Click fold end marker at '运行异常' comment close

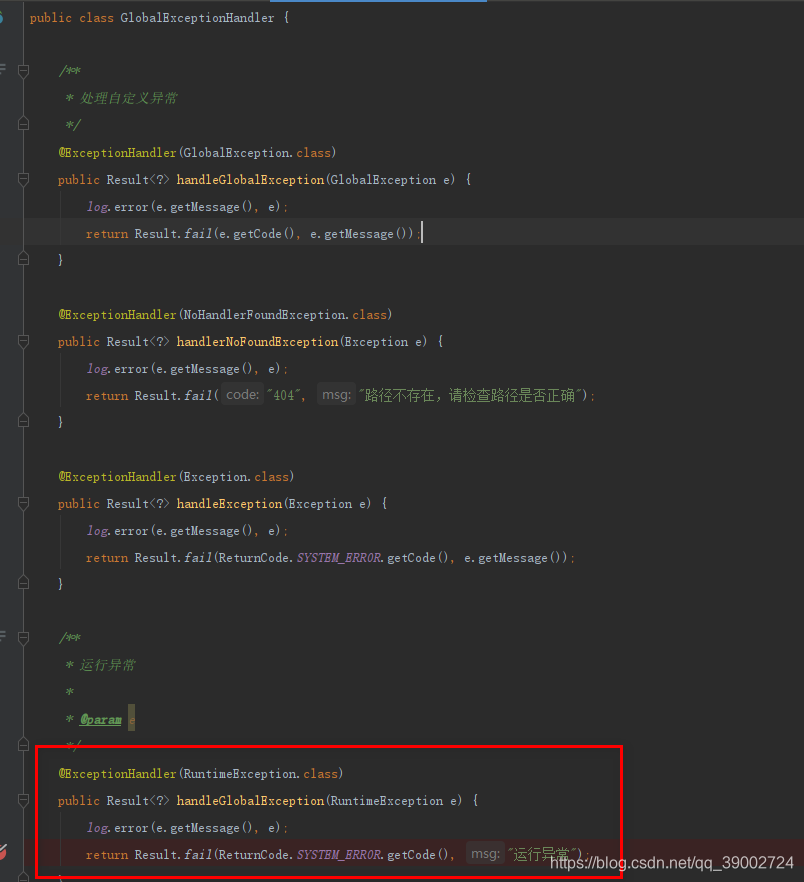(x=24, y=745)
